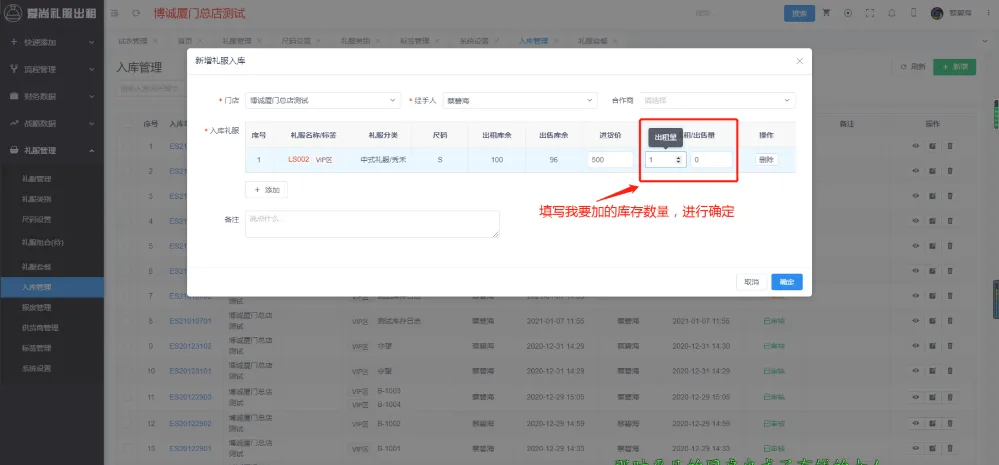Viewport: 999px width, 465px height.
Task: Collapse sidebar with menu fold icon
Action: click(116, 14)
